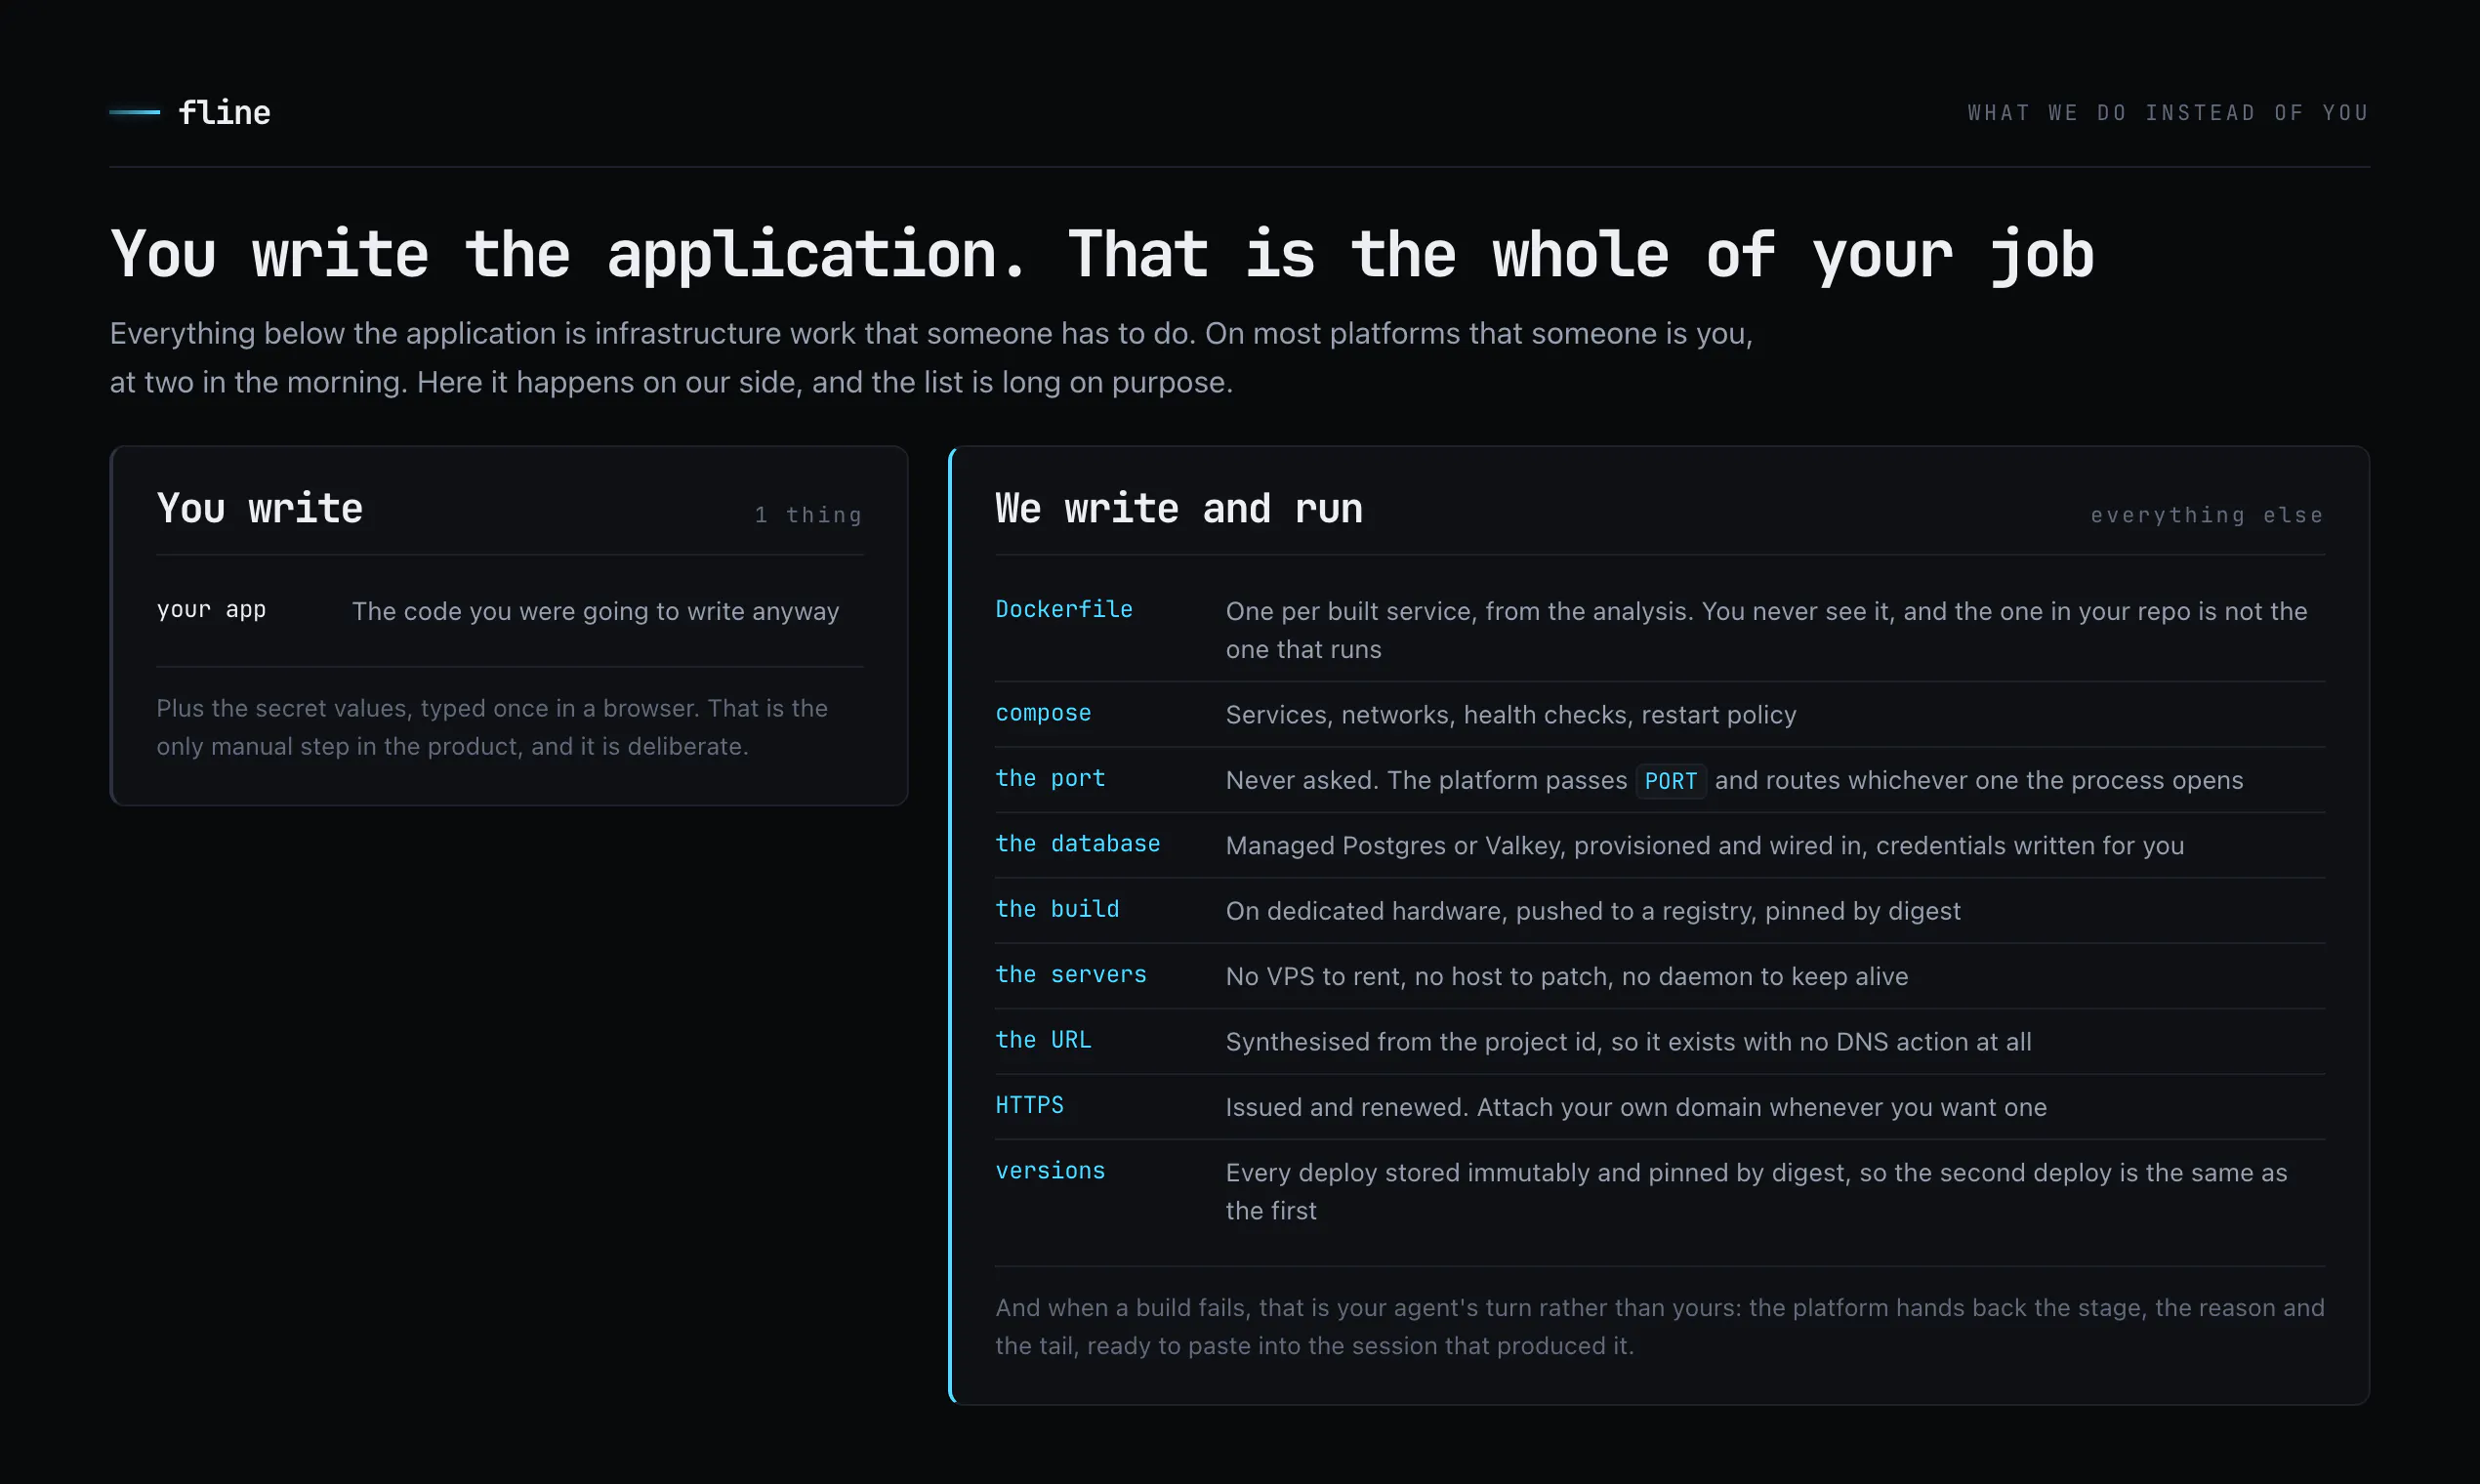Image resolution: width=2480 pixels, height=1484 pixels.
Task: Click the 'versions' row label
Action: [x=1050, y=1170]
